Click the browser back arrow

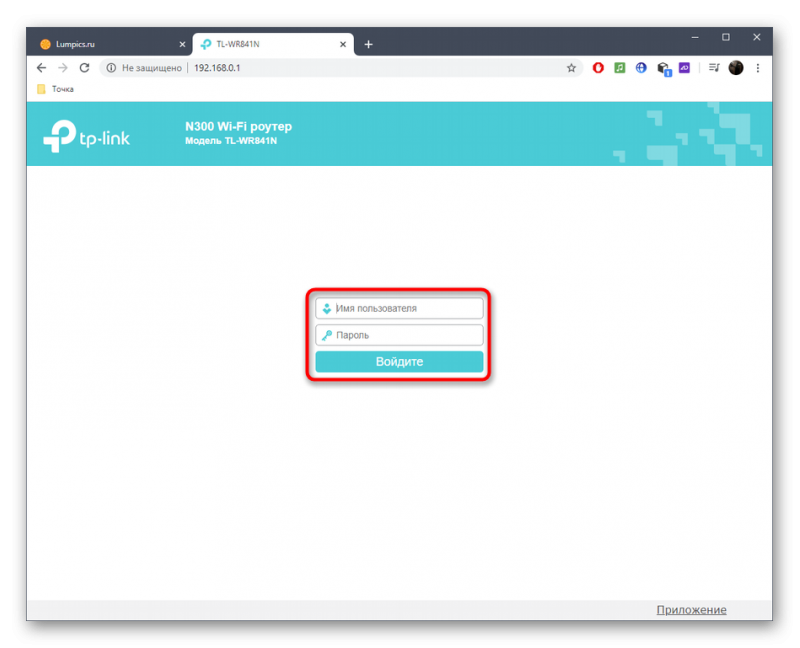pyautogui.click(x=41, y=68)
